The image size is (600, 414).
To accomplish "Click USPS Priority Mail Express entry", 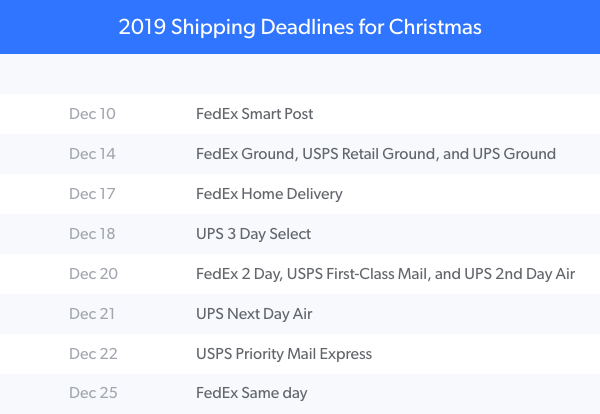I will pos(284,354).
